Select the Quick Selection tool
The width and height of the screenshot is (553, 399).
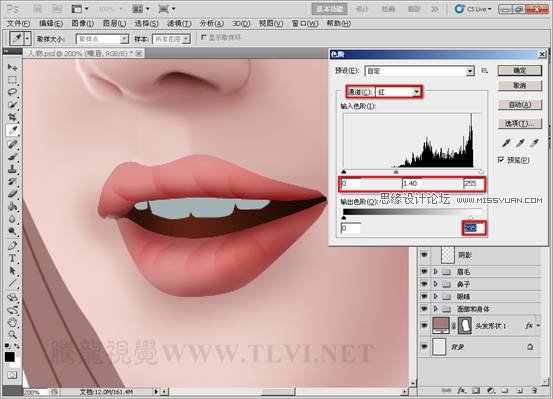point(12,105)
